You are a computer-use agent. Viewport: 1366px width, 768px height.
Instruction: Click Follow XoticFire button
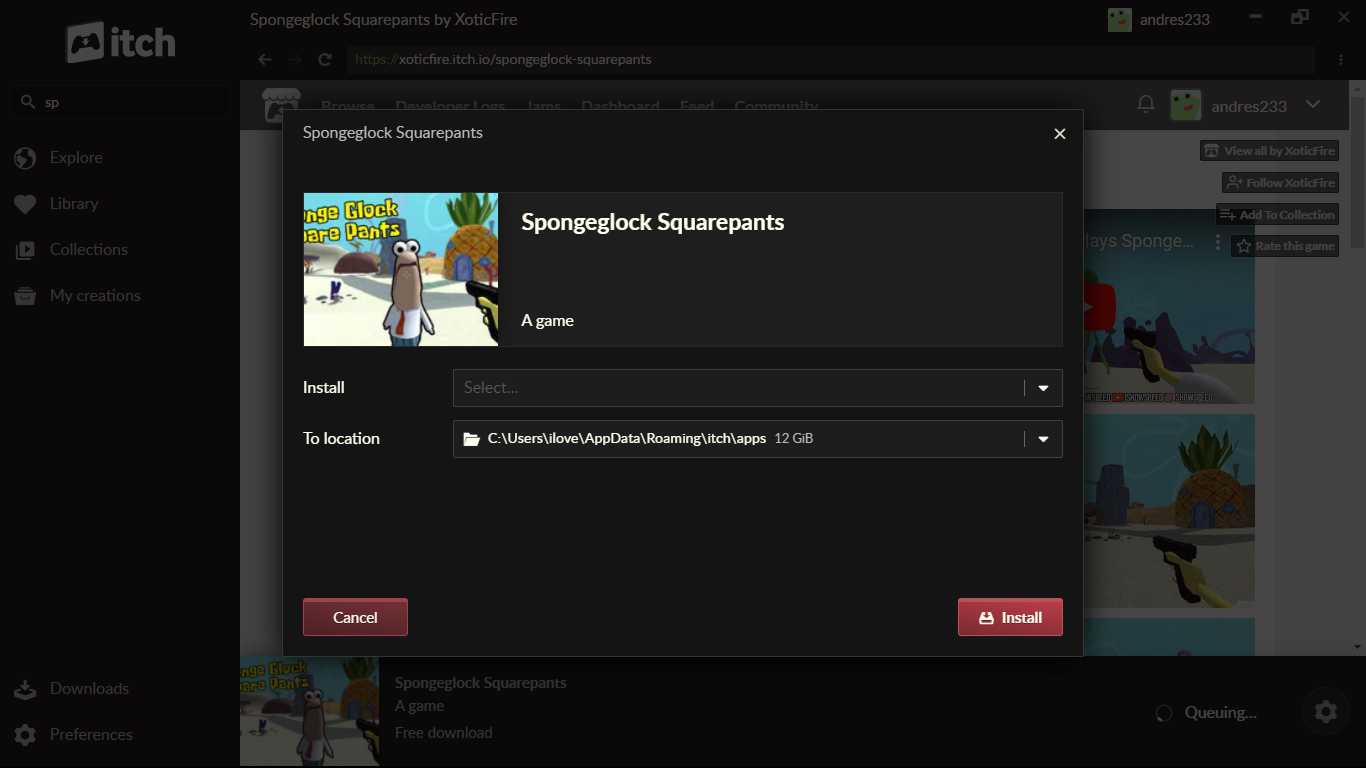(1280, 183)
